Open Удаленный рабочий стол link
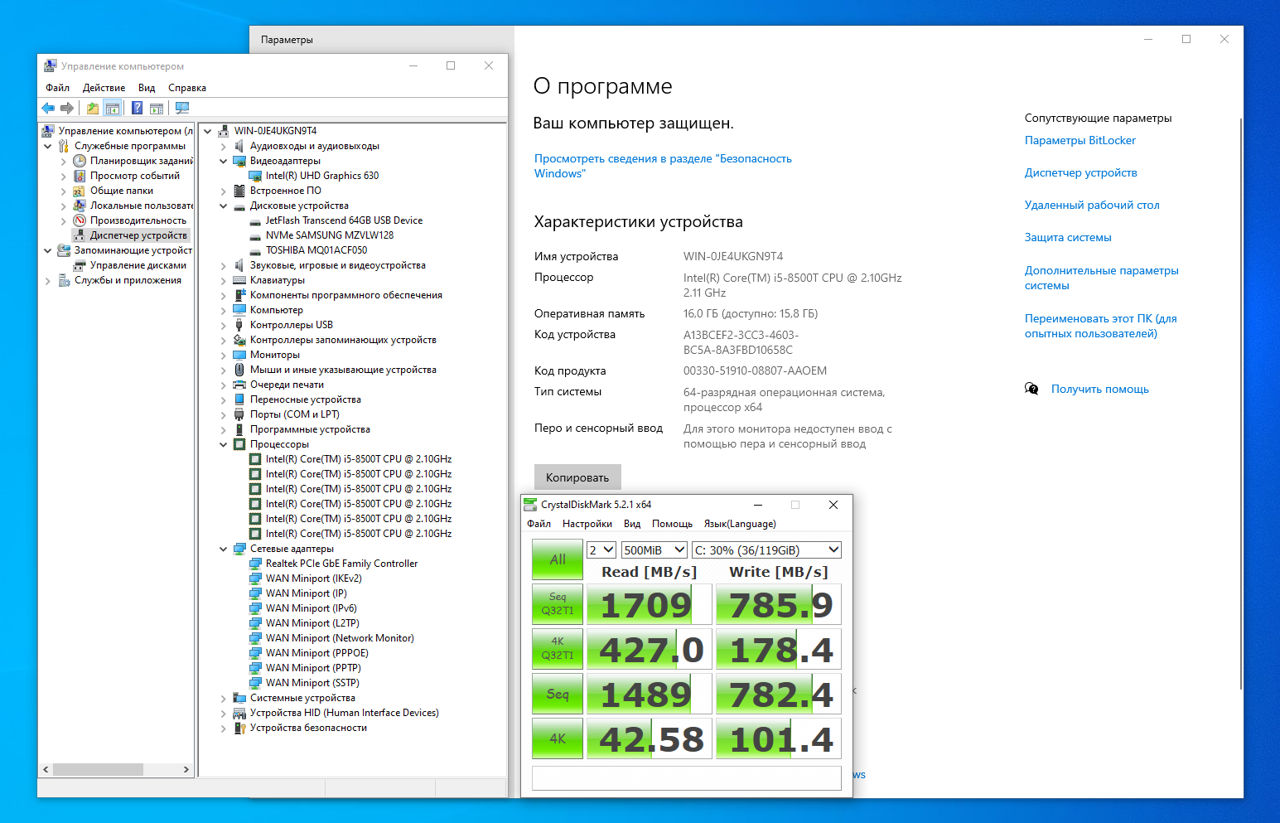 [x=1092, y=205]
